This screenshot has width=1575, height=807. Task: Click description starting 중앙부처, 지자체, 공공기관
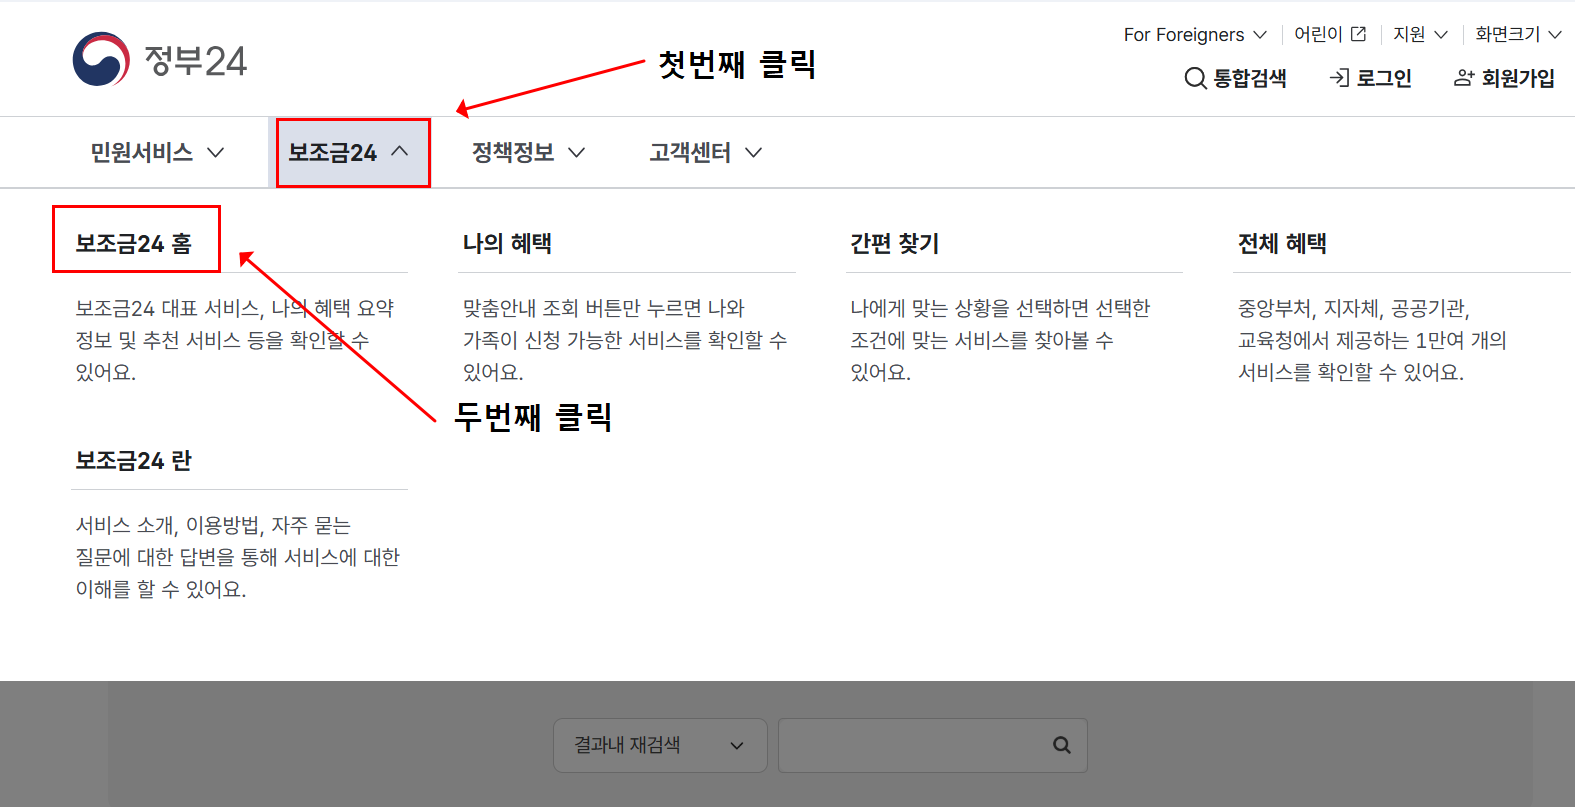[1372, 340]
